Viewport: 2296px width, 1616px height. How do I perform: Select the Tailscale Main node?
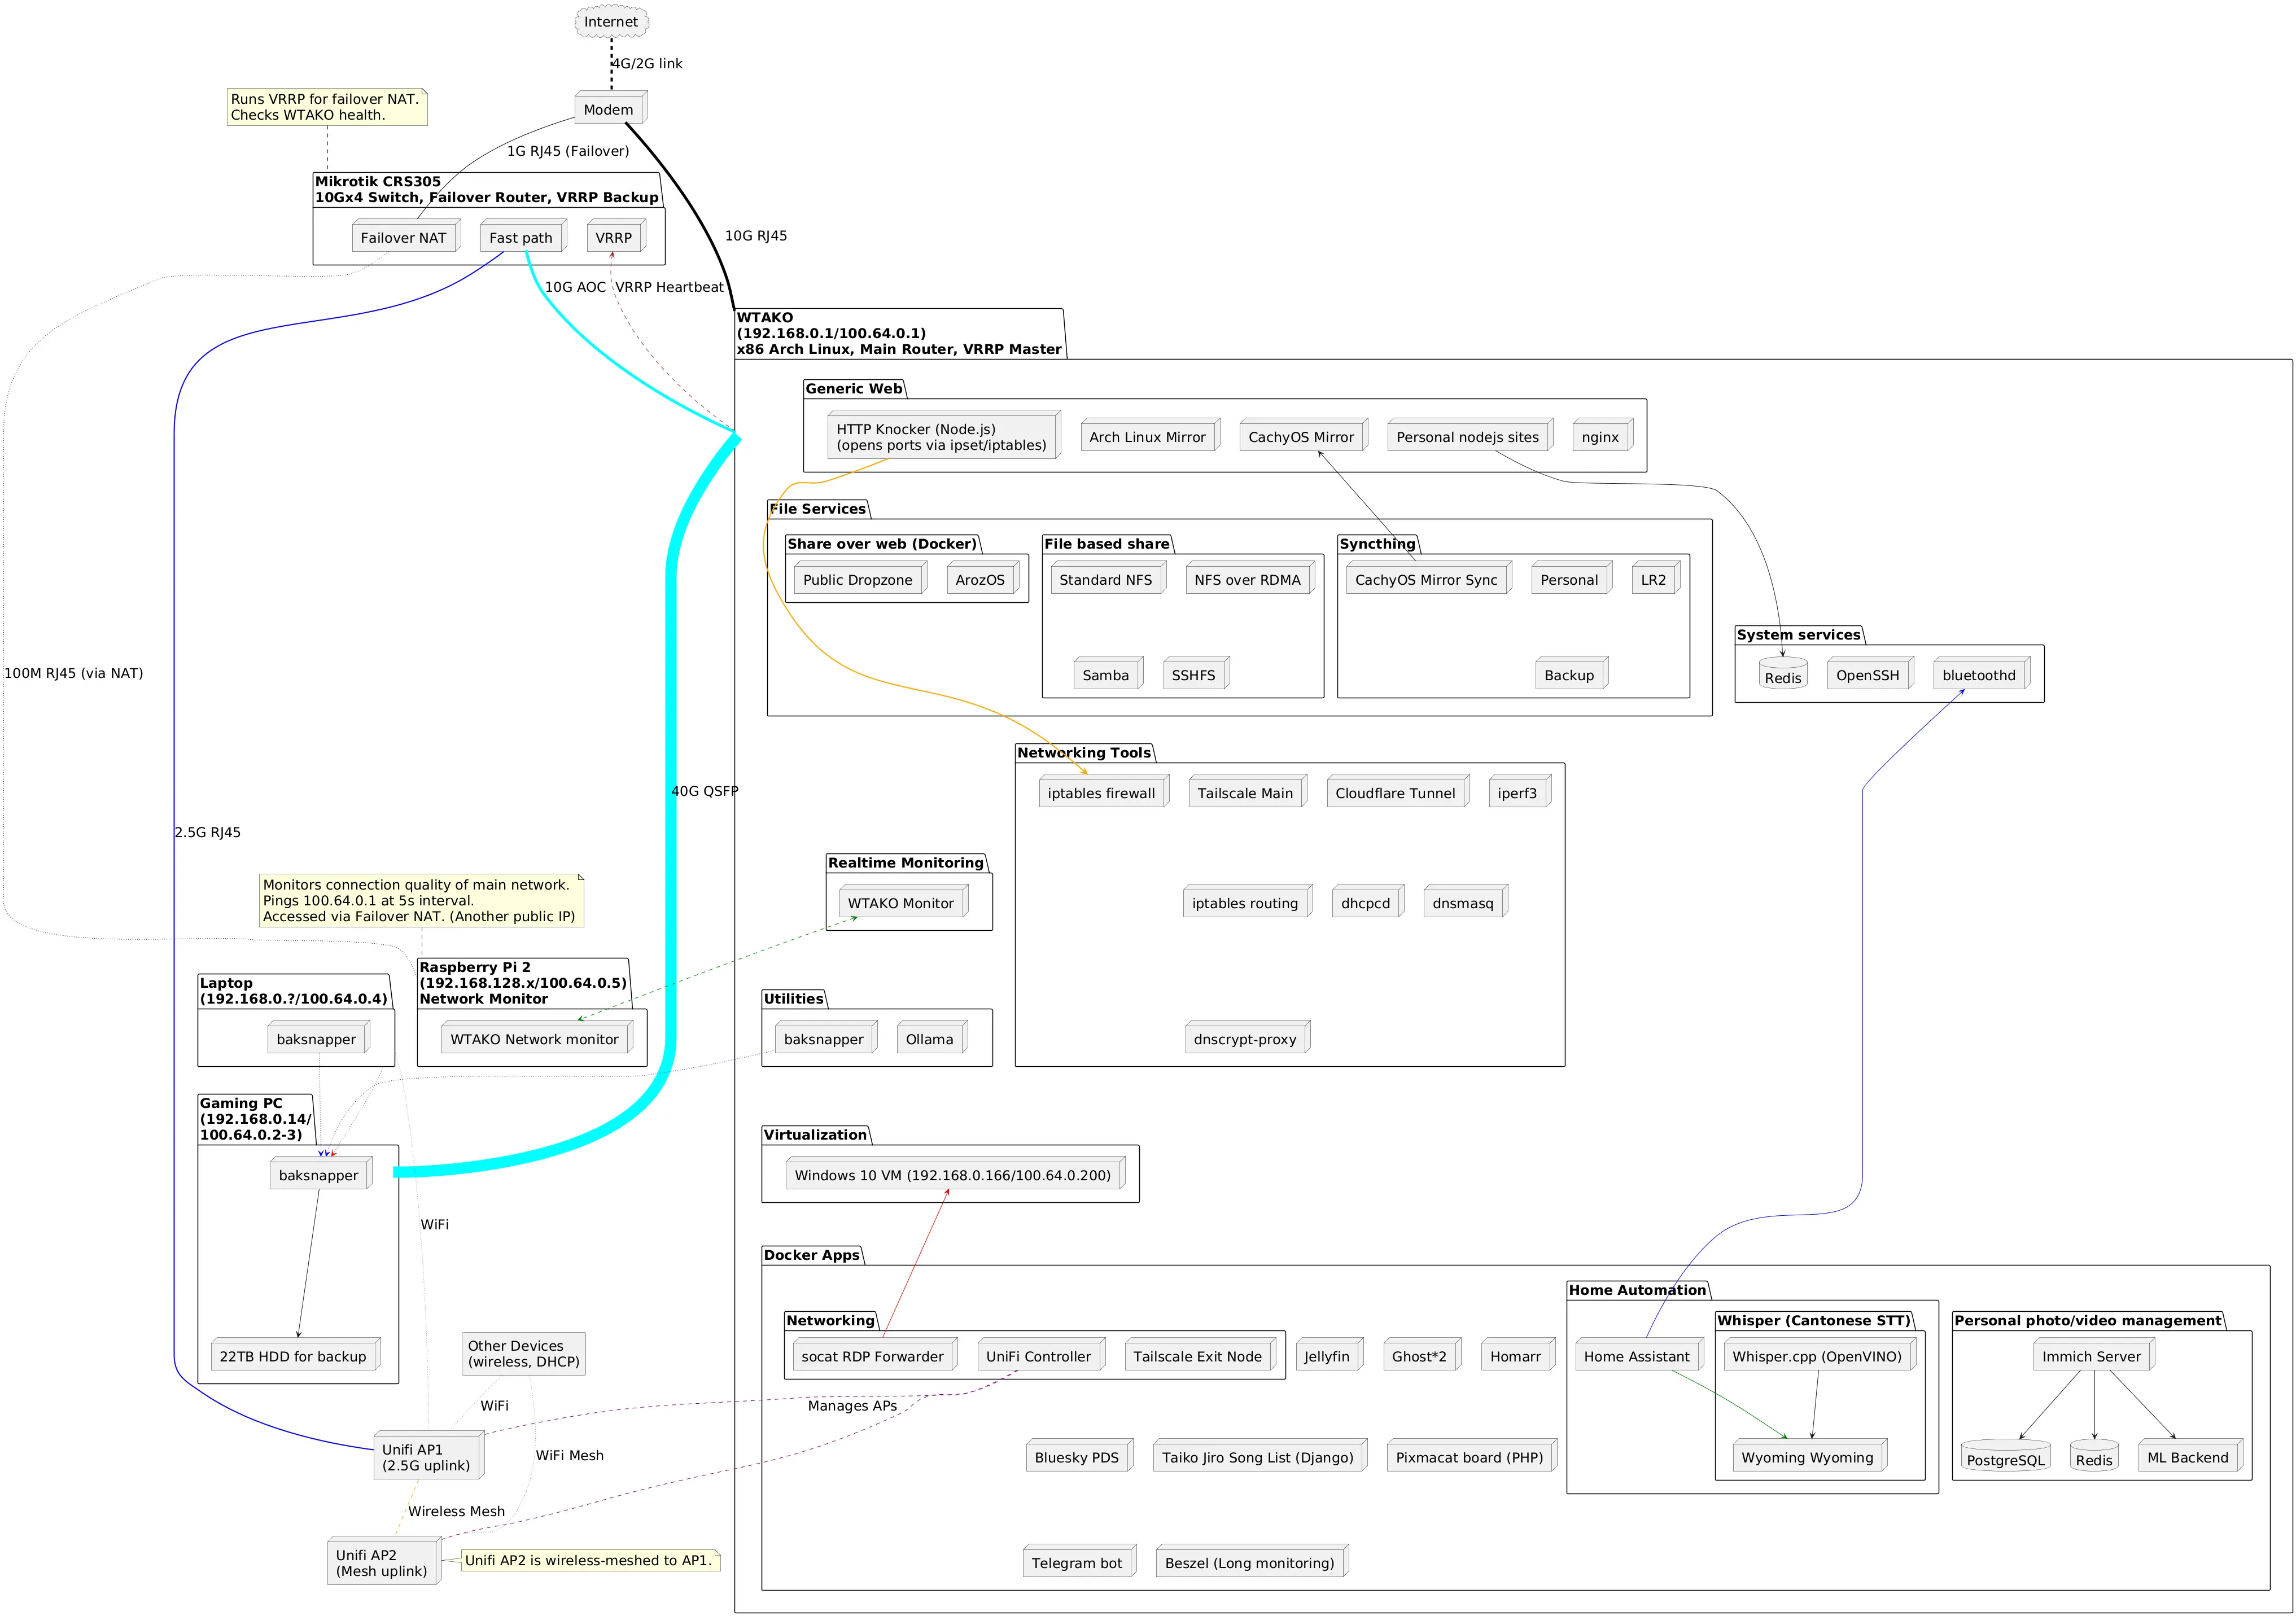tap(1248, 791)
